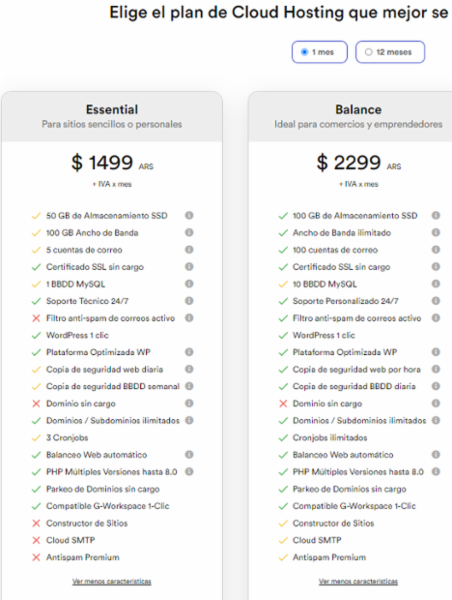Click info icon for 50 GB Almacenamiento SSD
Image resolution: width=452 pixels, height=600 pixels.
coord(189,215)
